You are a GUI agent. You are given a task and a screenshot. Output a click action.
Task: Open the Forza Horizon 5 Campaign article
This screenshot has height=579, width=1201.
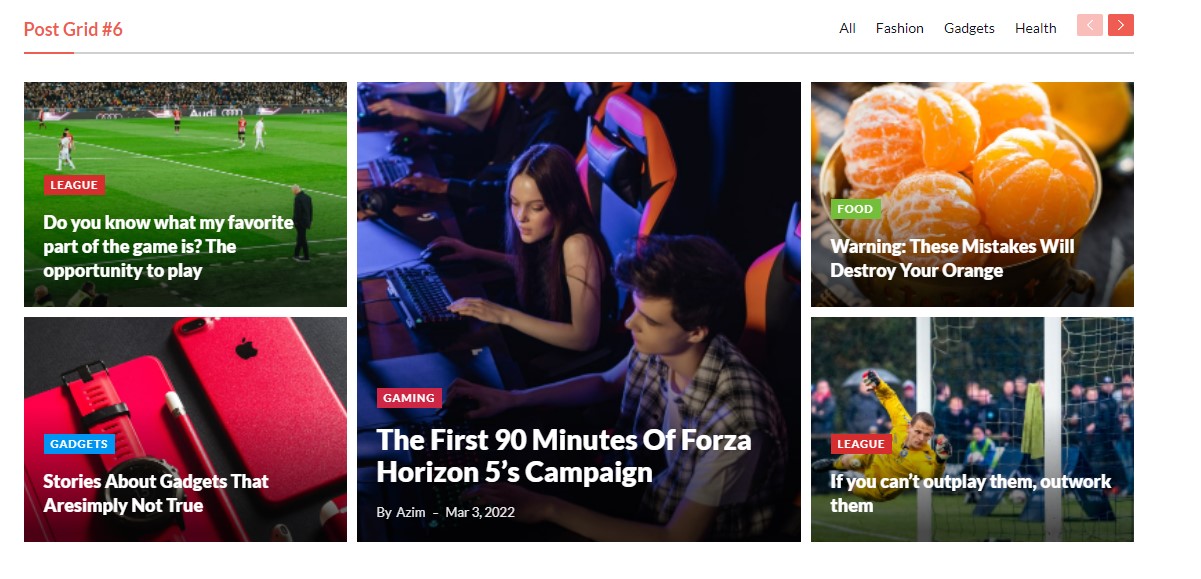pyautogui.click(x=563, y=455)
